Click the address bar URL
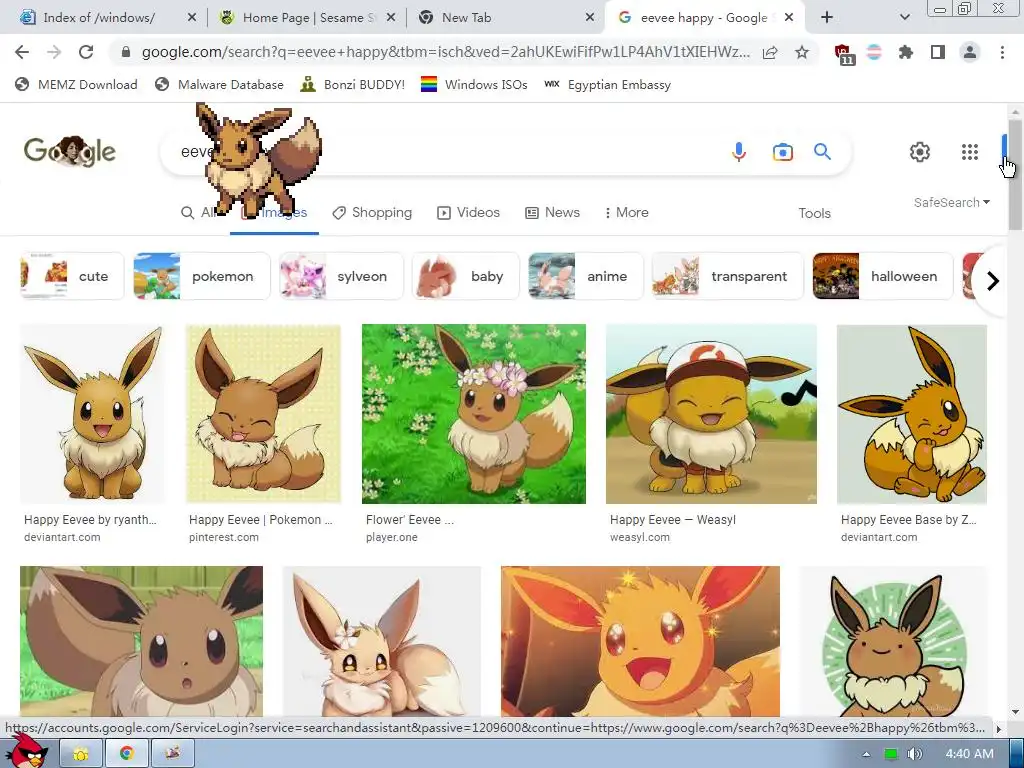 coord(445,52)
